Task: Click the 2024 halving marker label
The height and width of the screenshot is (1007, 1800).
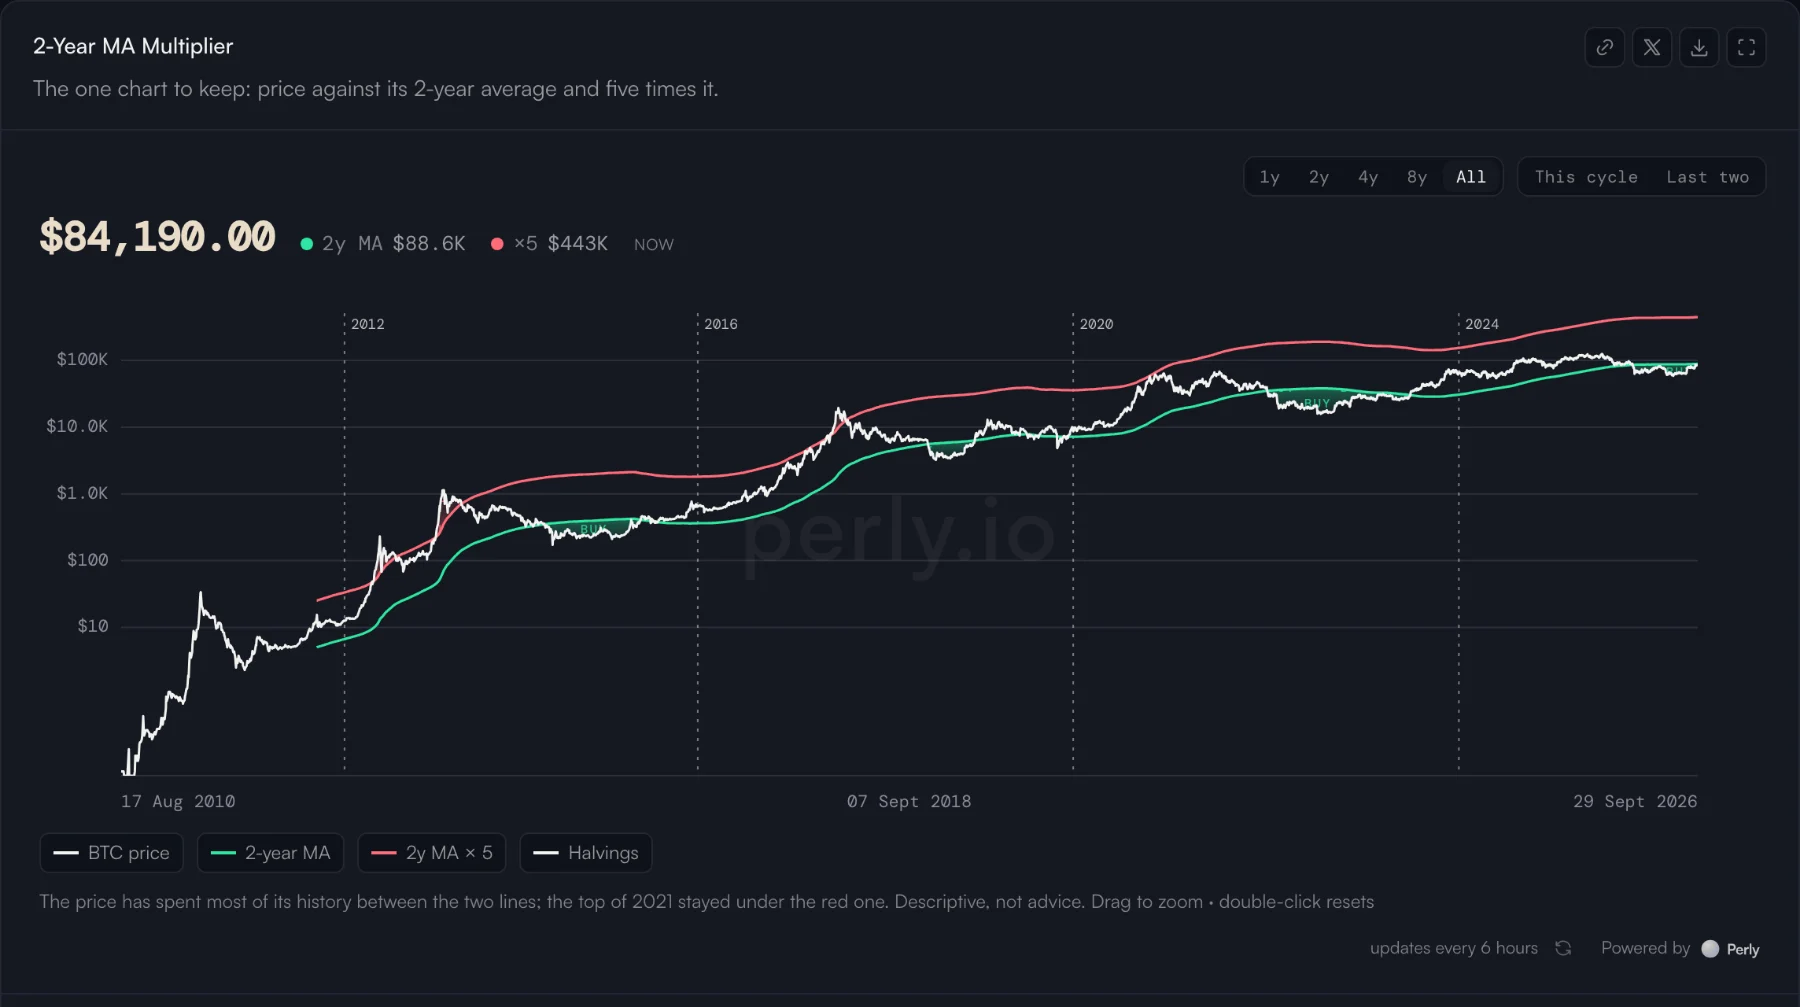Action: coord(1482,324)
